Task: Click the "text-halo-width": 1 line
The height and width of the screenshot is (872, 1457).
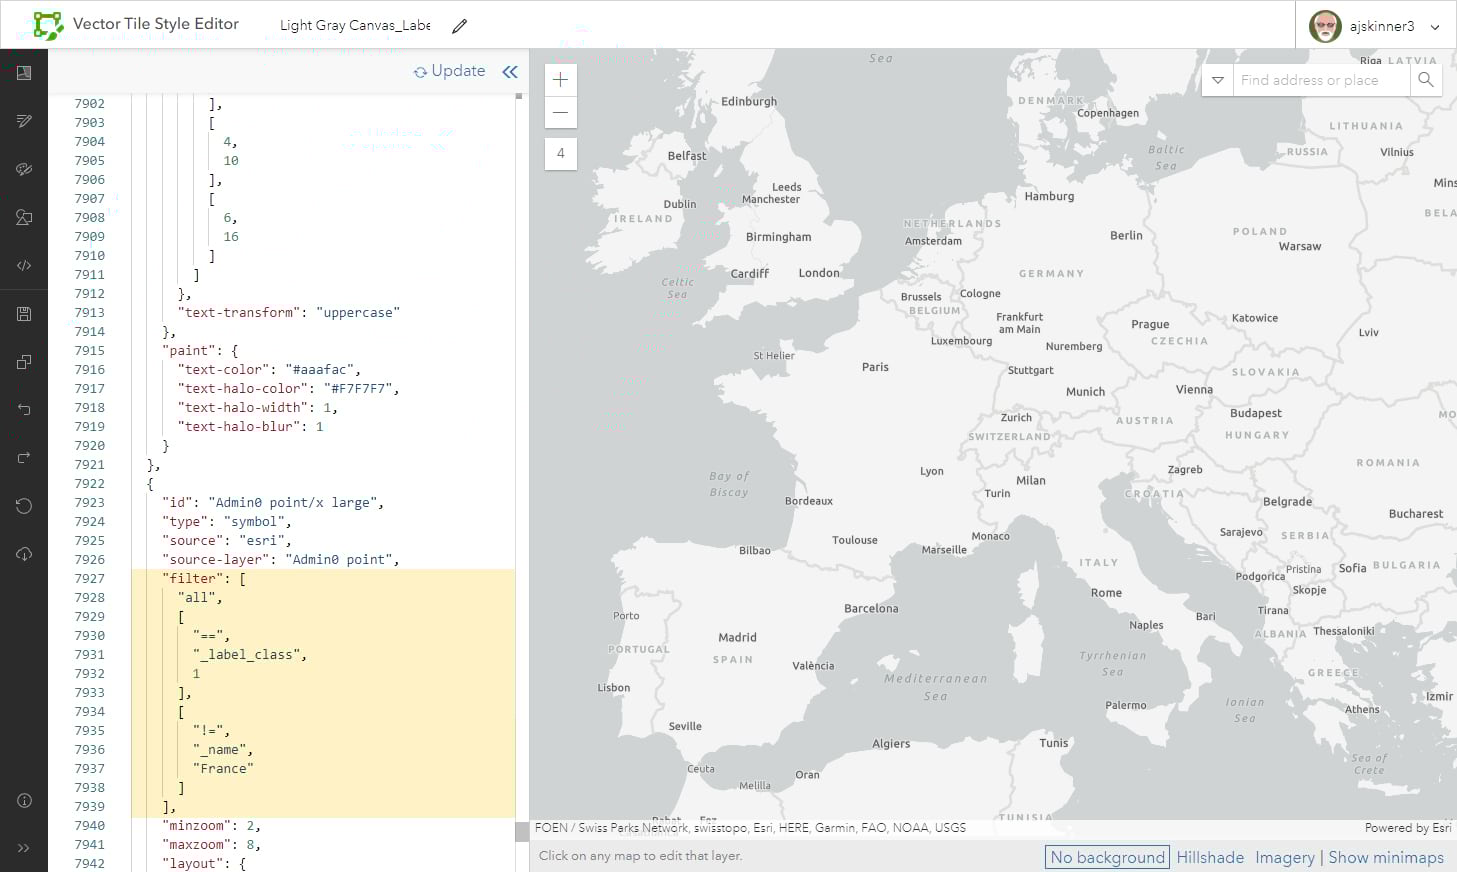Action: coord(258,407)
